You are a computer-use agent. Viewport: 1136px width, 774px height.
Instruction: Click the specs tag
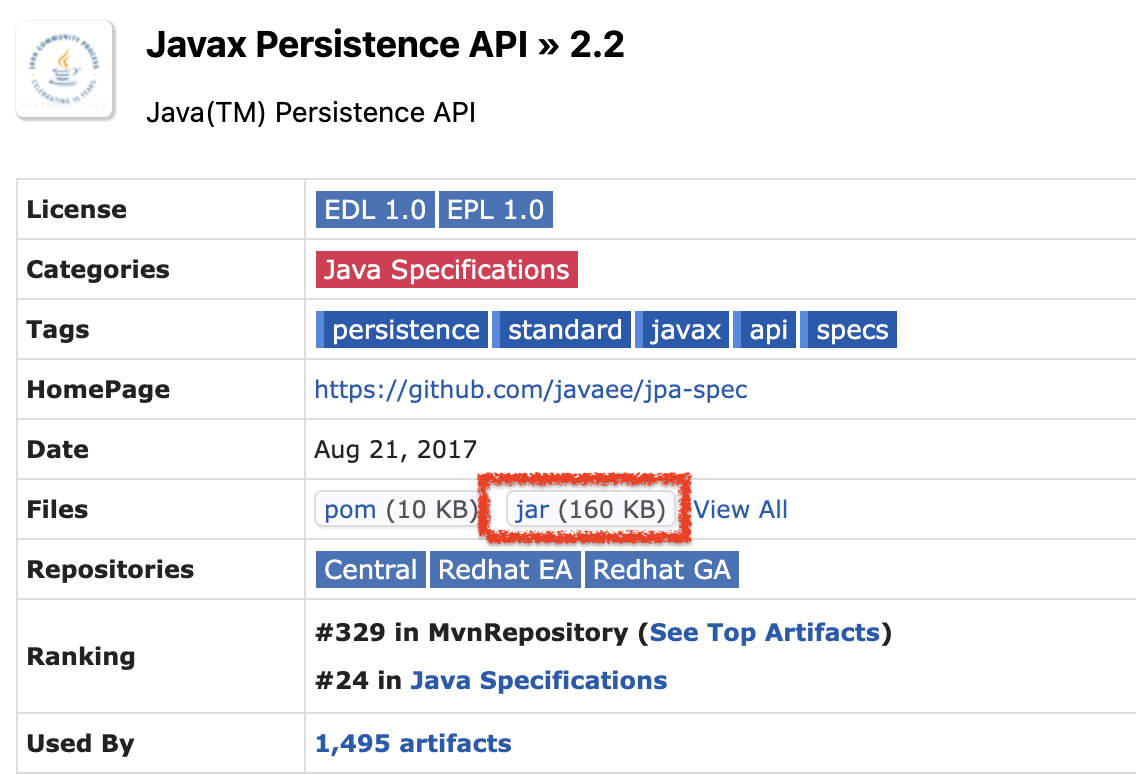(848, 330)
